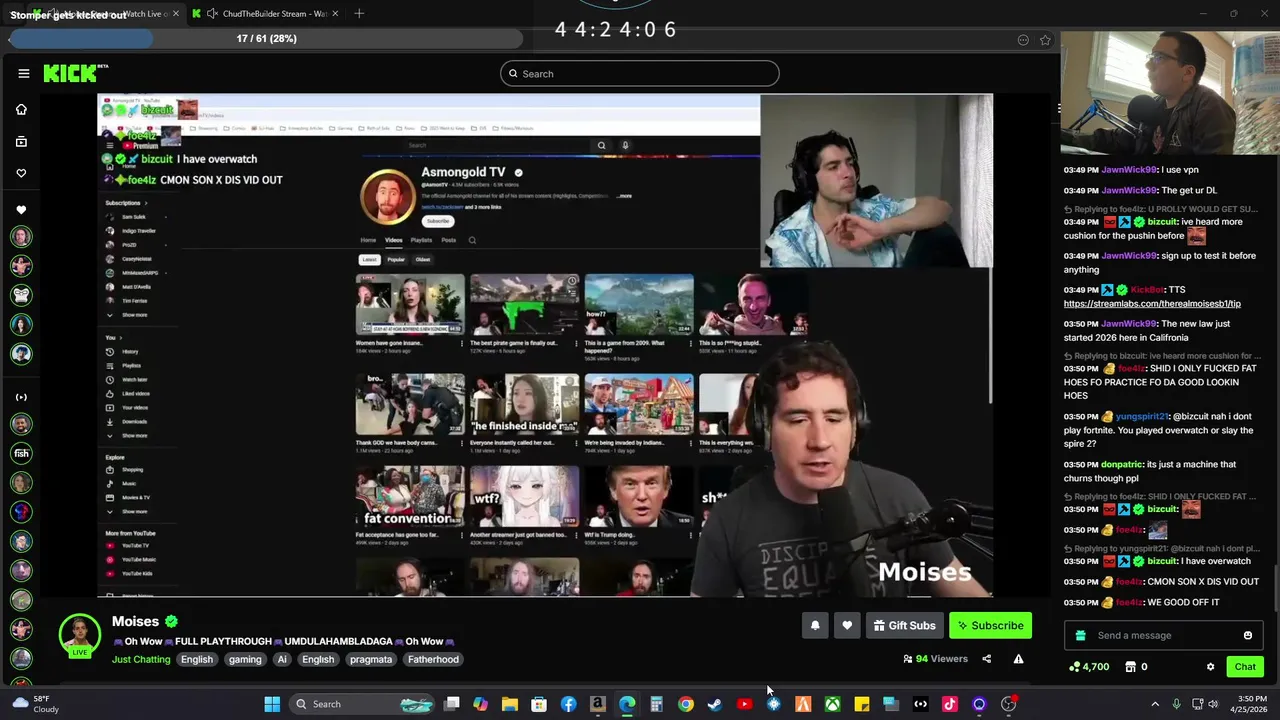Toggle stream notifications bell

coord(815,625)
